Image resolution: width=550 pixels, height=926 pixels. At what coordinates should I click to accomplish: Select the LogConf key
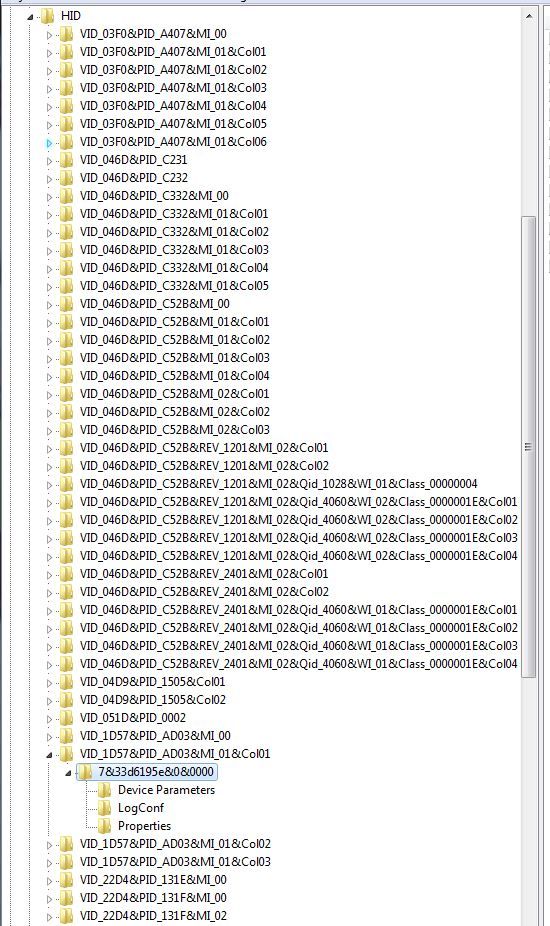[141, 807]
